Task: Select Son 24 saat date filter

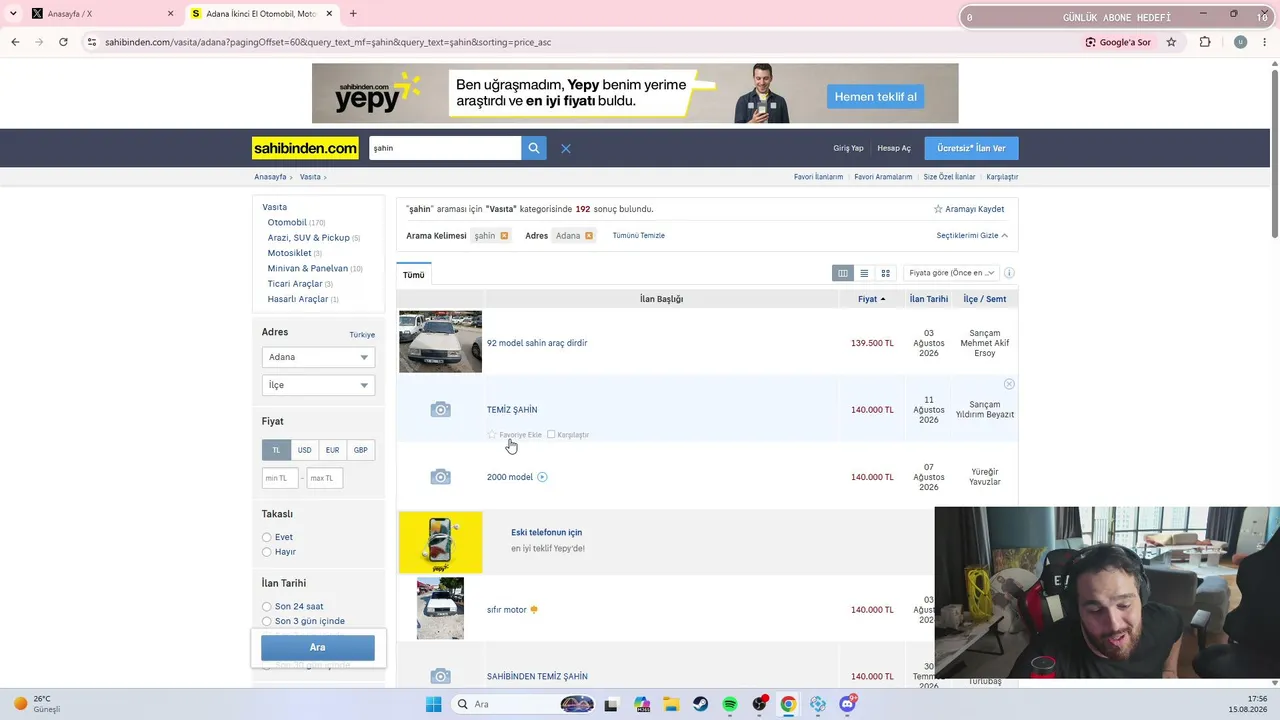Action: (x=267, y=607)
